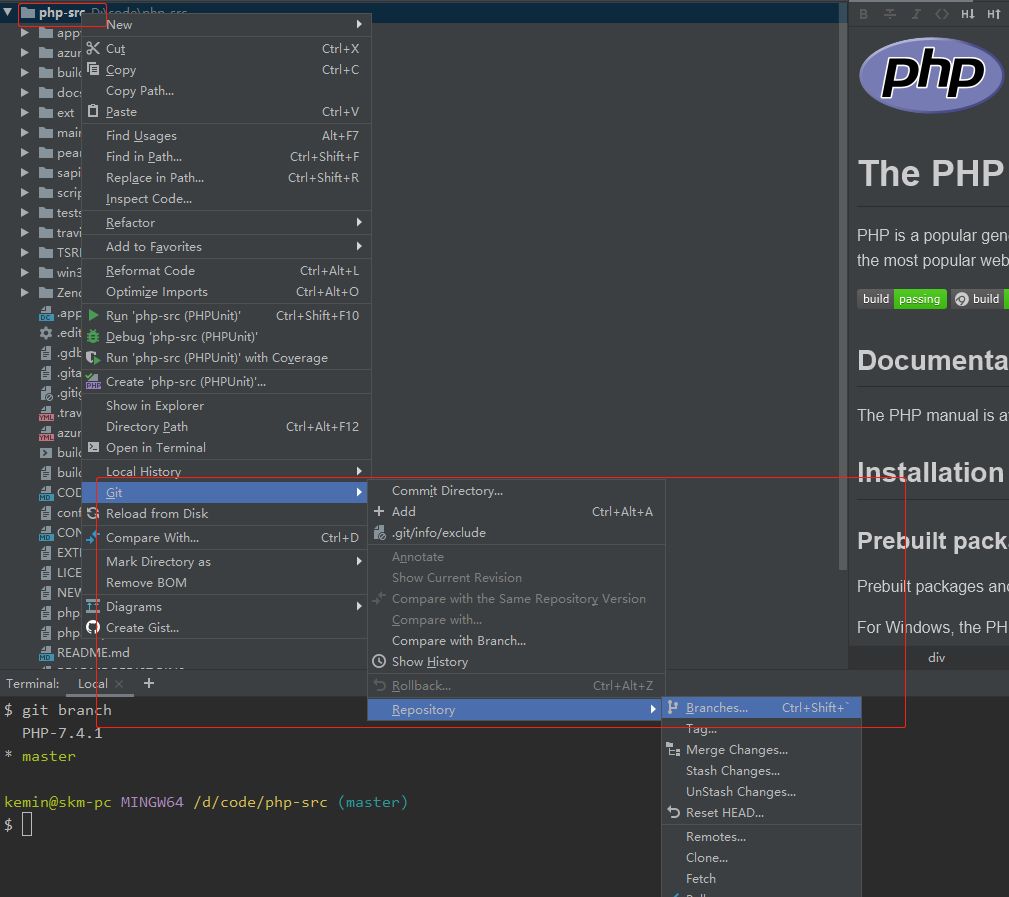This screenshot has width=1009, height=897.
Task: Select the Git menu entry
Action: coord(227,492)
